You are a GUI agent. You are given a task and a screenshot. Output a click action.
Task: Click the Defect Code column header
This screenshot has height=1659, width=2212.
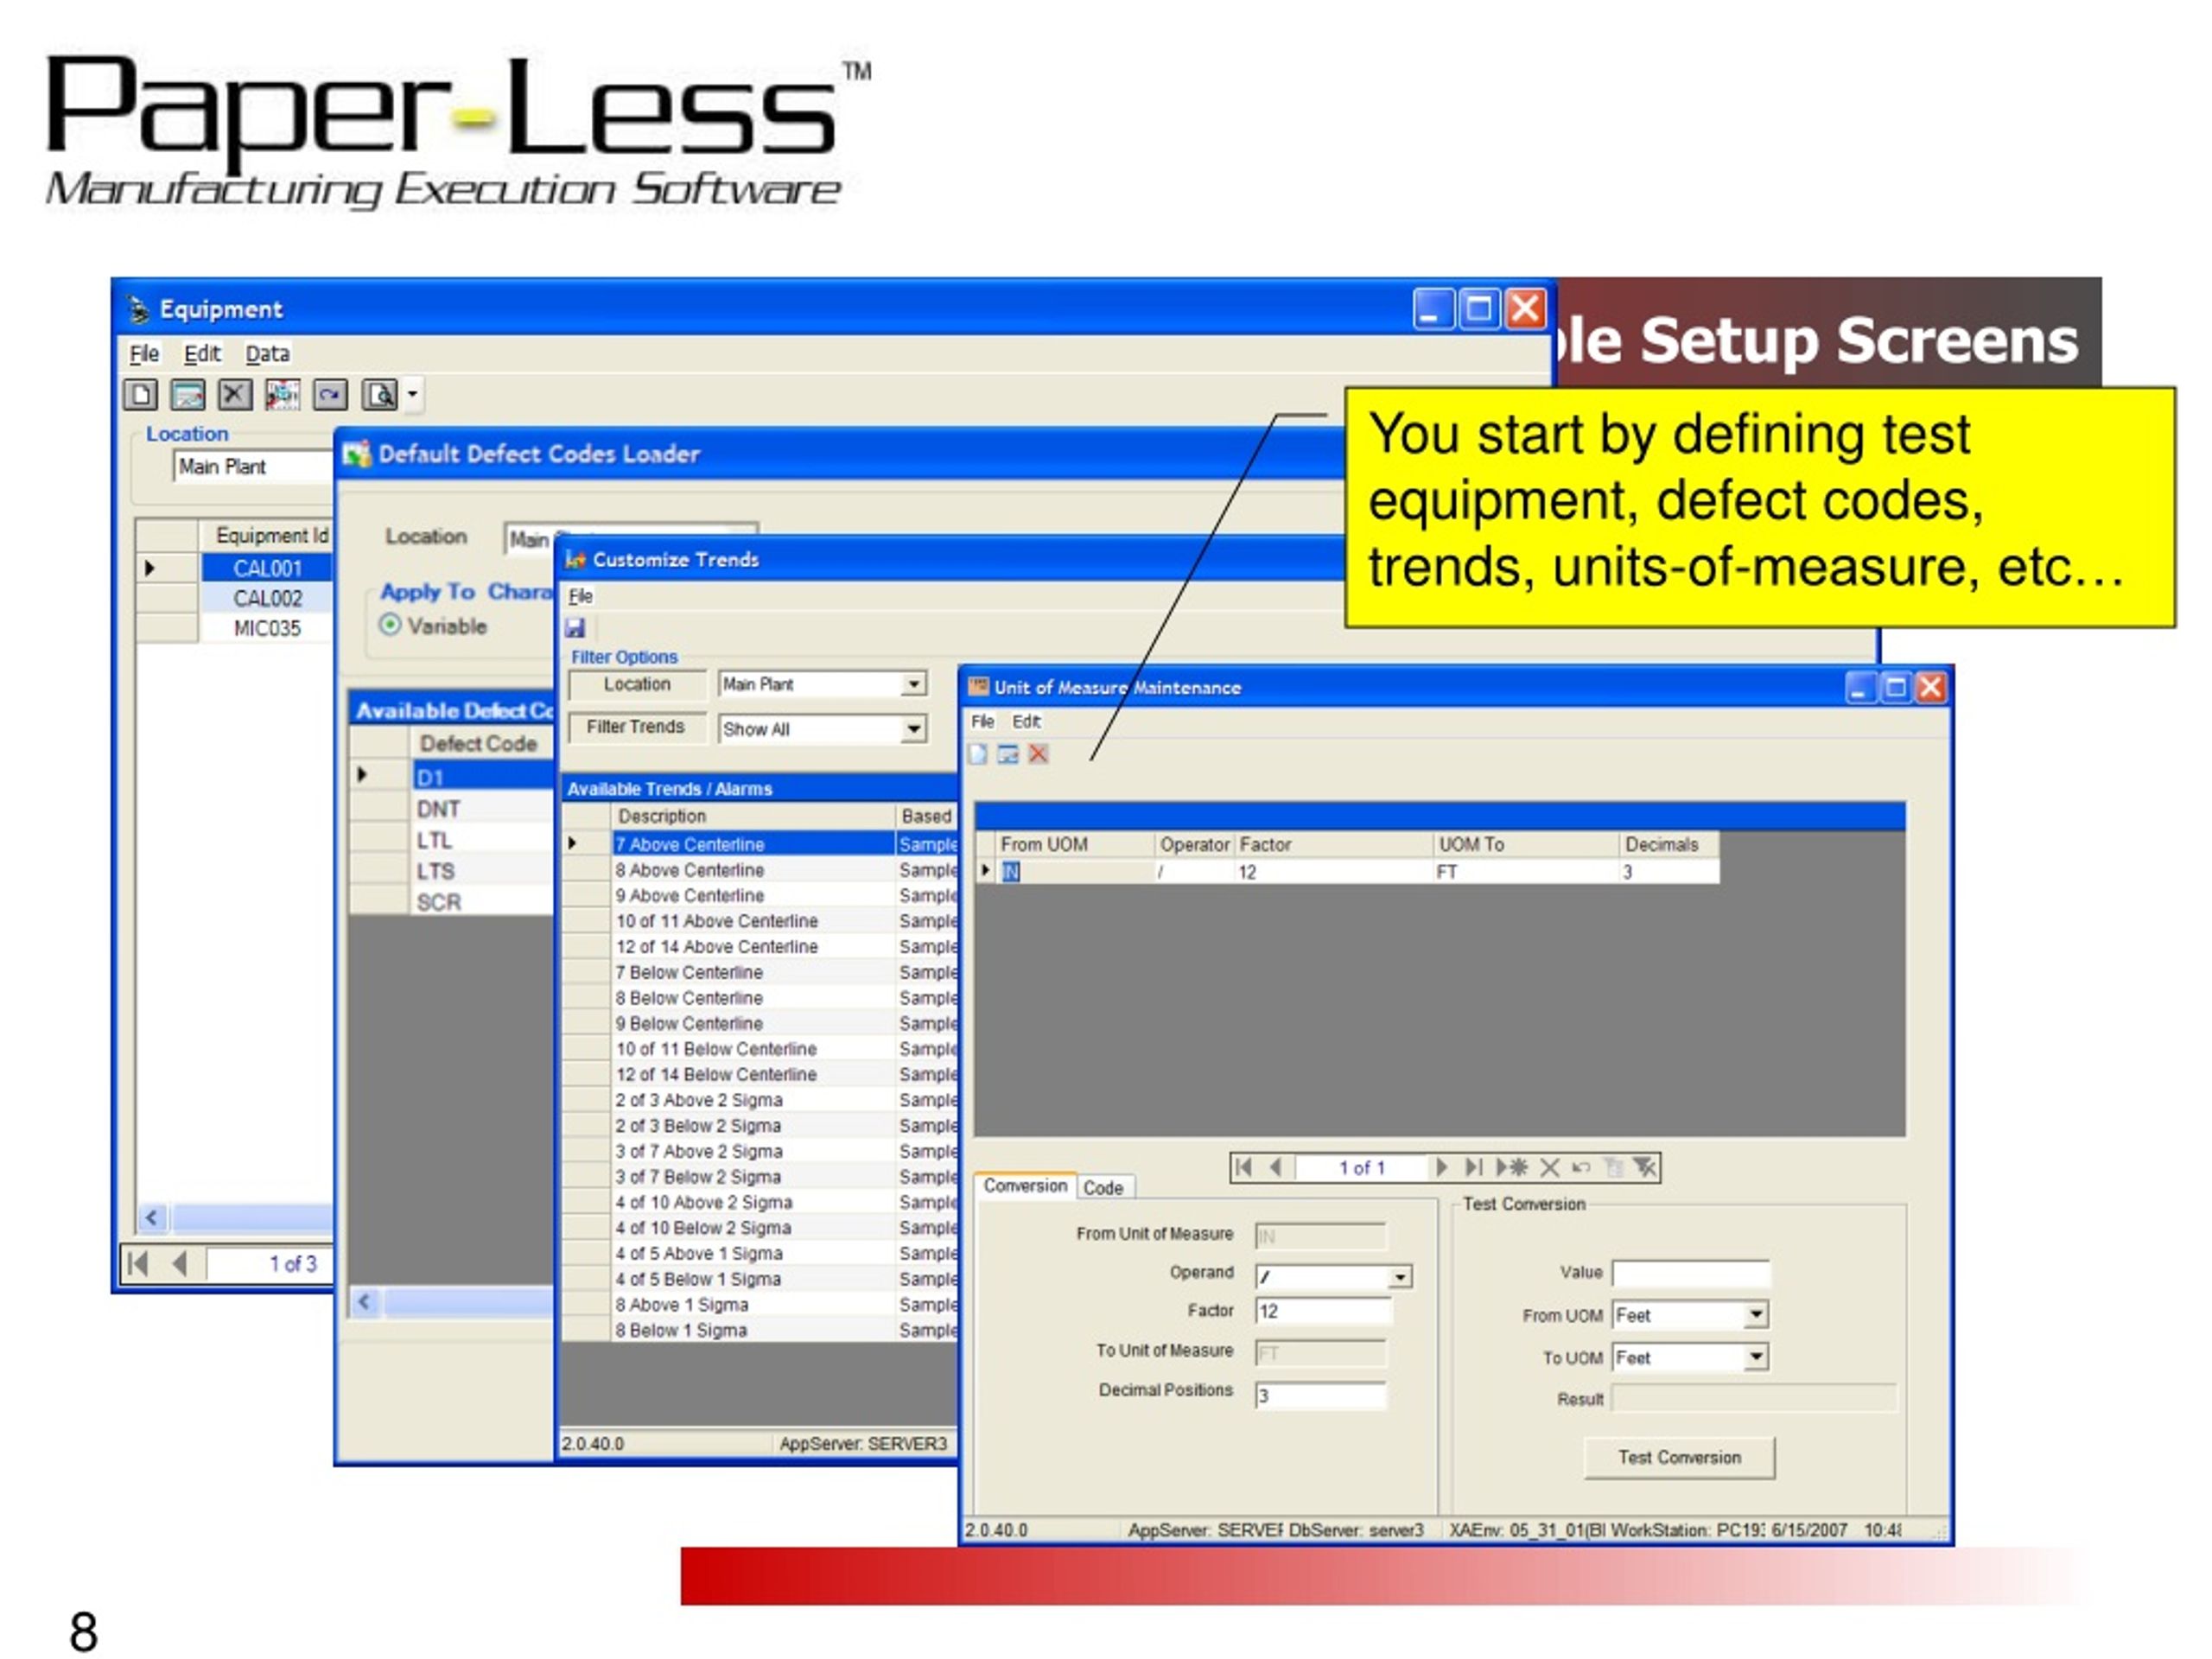coord(481,743)
